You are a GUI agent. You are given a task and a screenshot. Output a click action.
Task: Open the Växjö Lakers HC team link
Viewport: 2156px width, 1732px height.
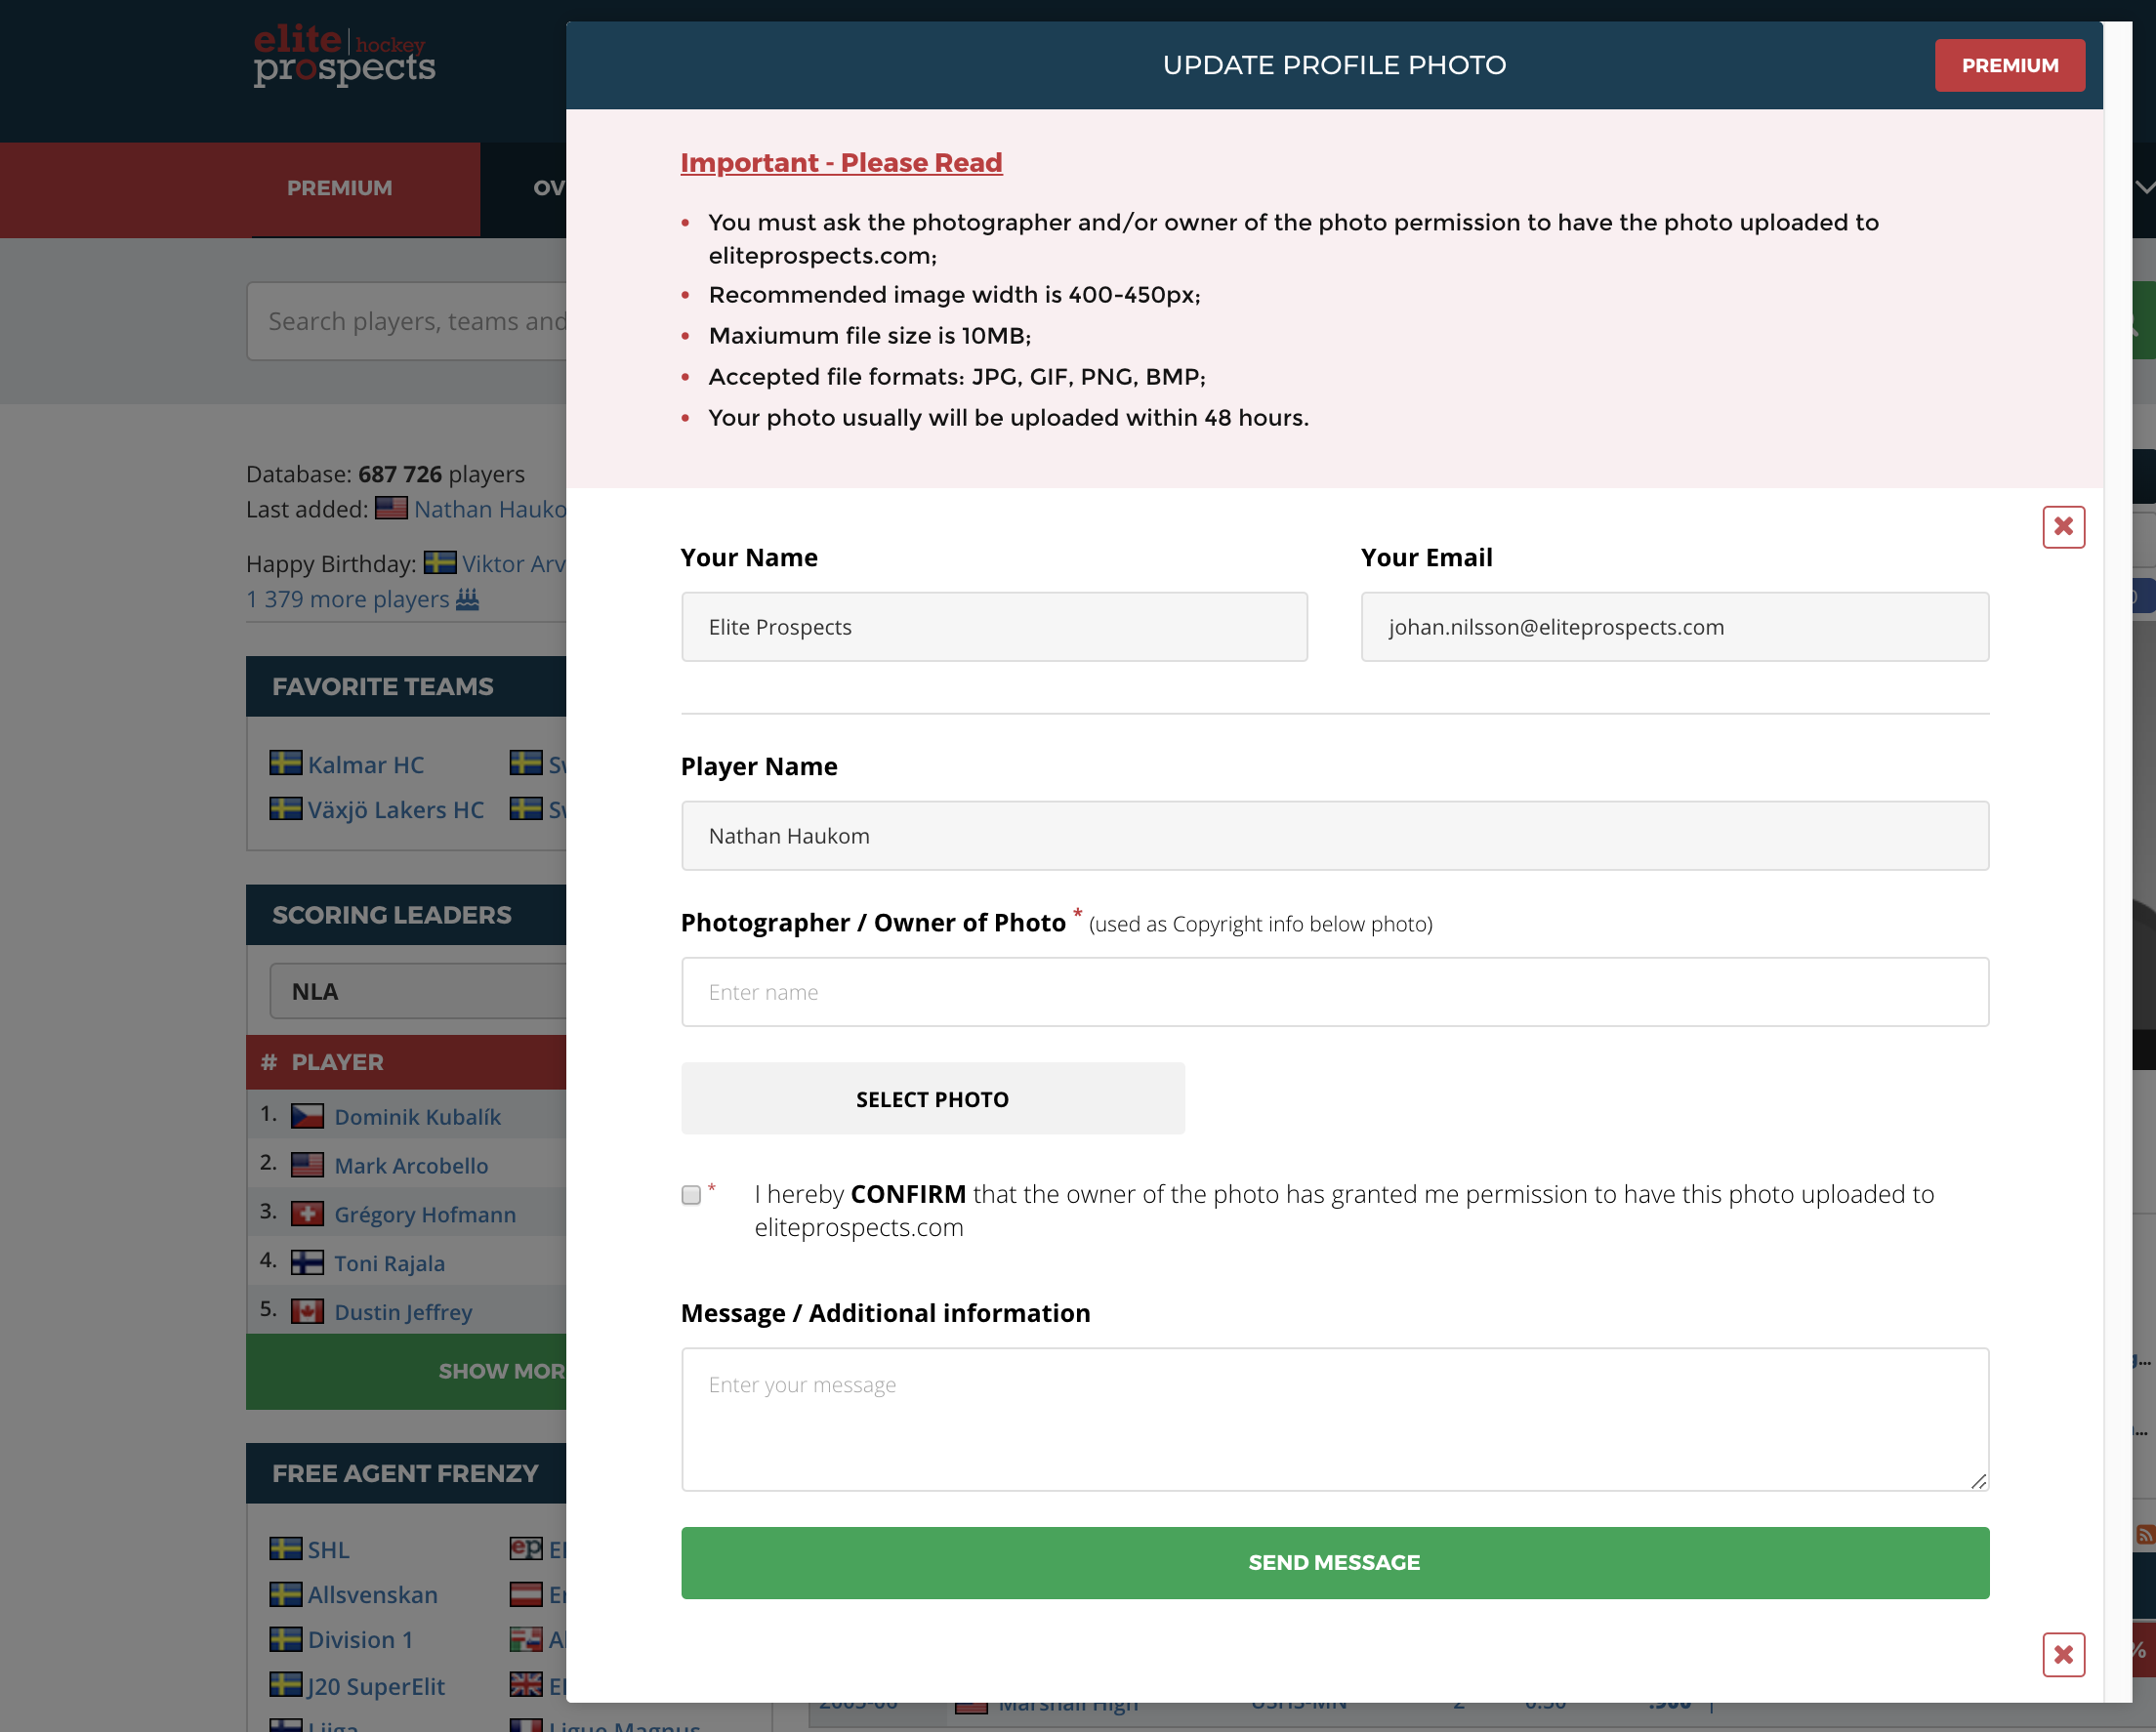pos(396,809)
